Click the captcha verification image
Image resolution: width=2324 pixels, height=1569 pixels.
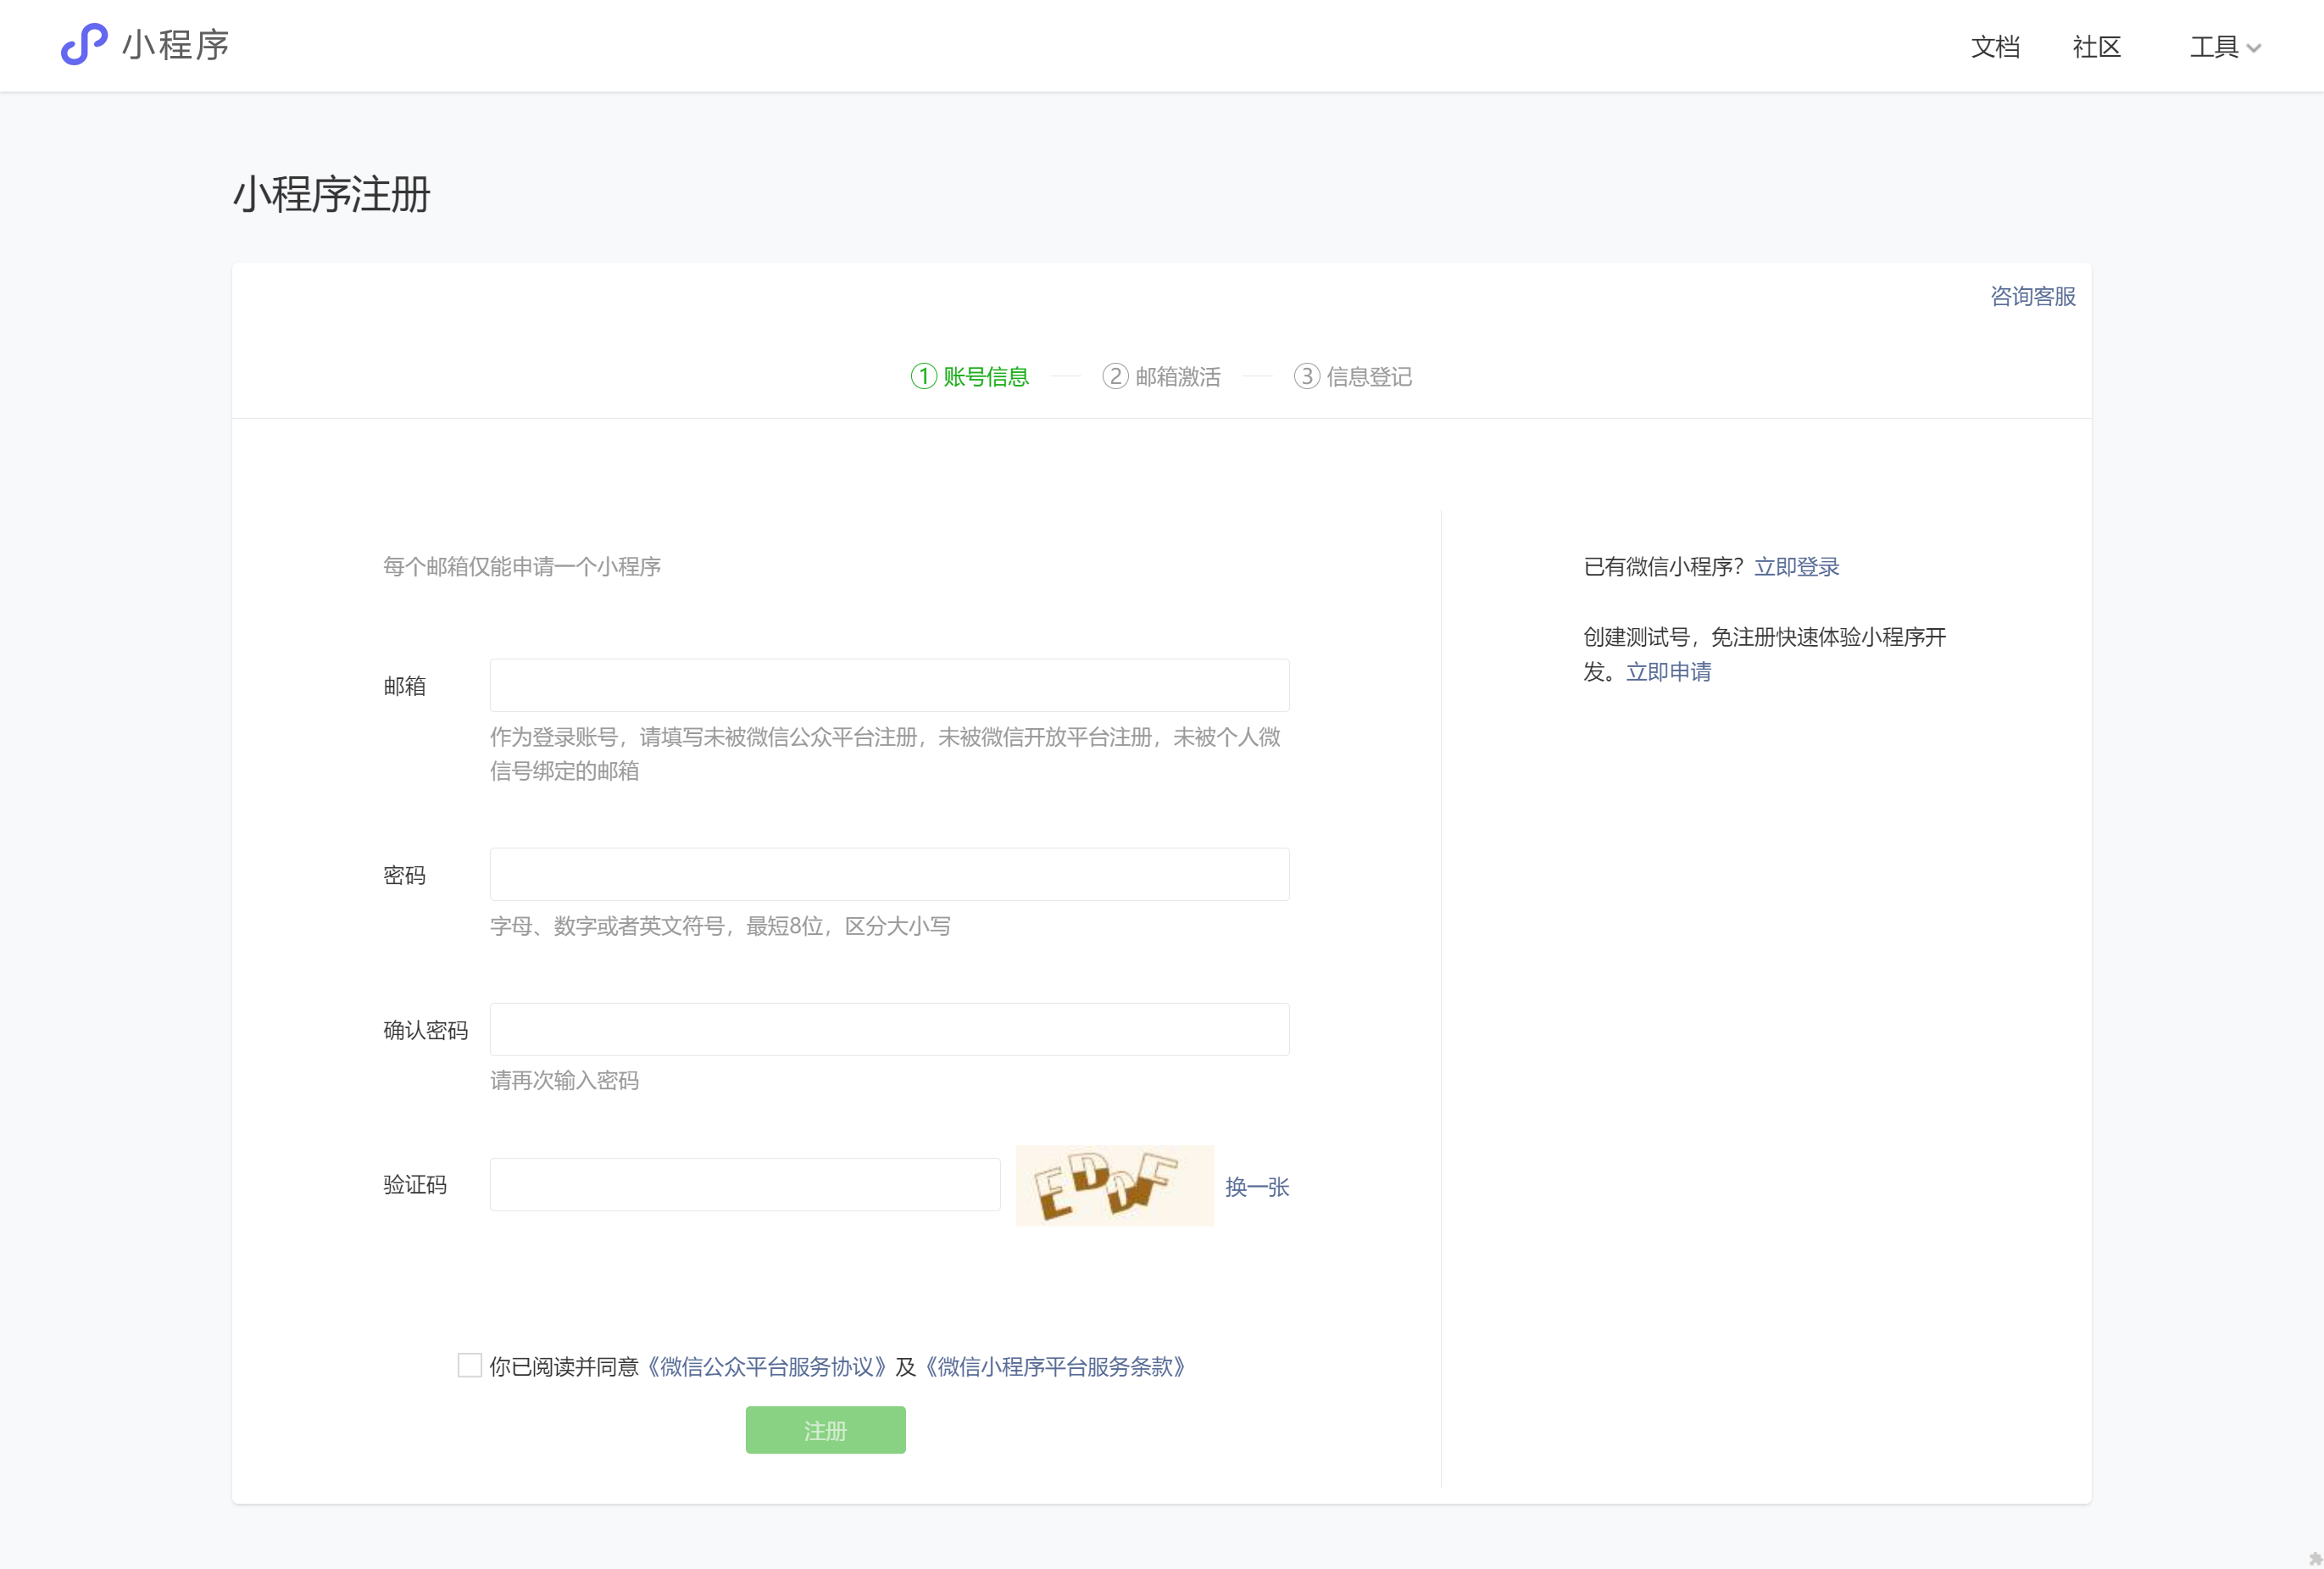[1114, 1186]
